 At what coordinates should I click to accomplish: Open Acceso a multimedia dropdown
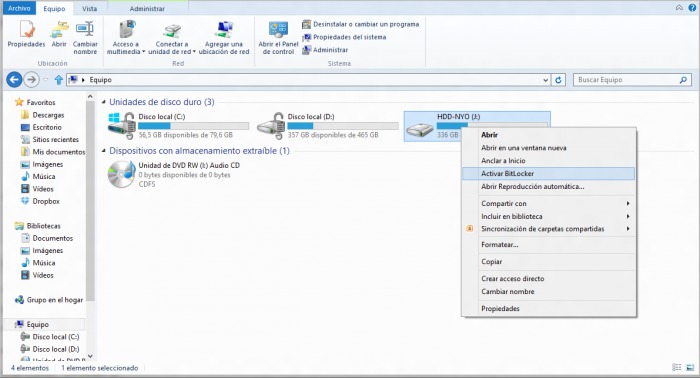click(126, 37)
